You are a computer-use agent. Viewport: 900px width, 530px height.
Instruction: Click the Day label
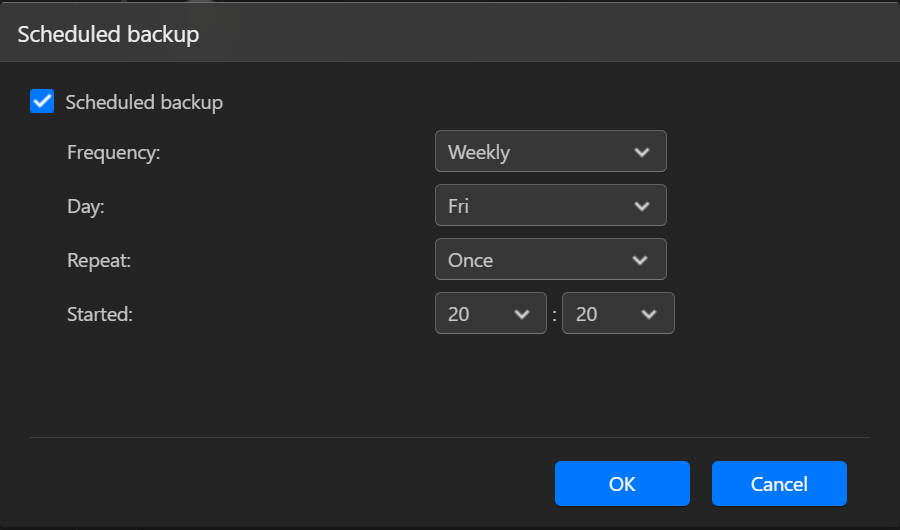click(x=85, y=207)
